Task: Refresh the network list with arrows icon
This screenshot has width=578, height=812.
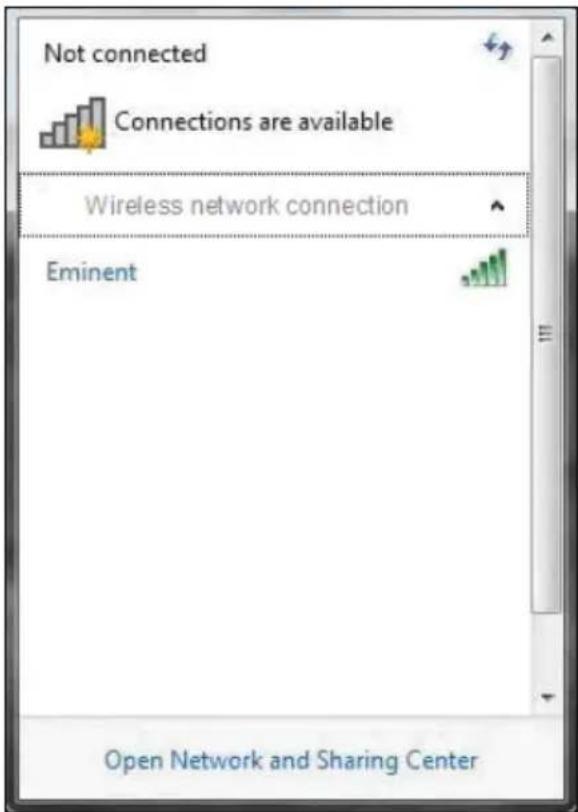Action: click(x=498, y=47)
